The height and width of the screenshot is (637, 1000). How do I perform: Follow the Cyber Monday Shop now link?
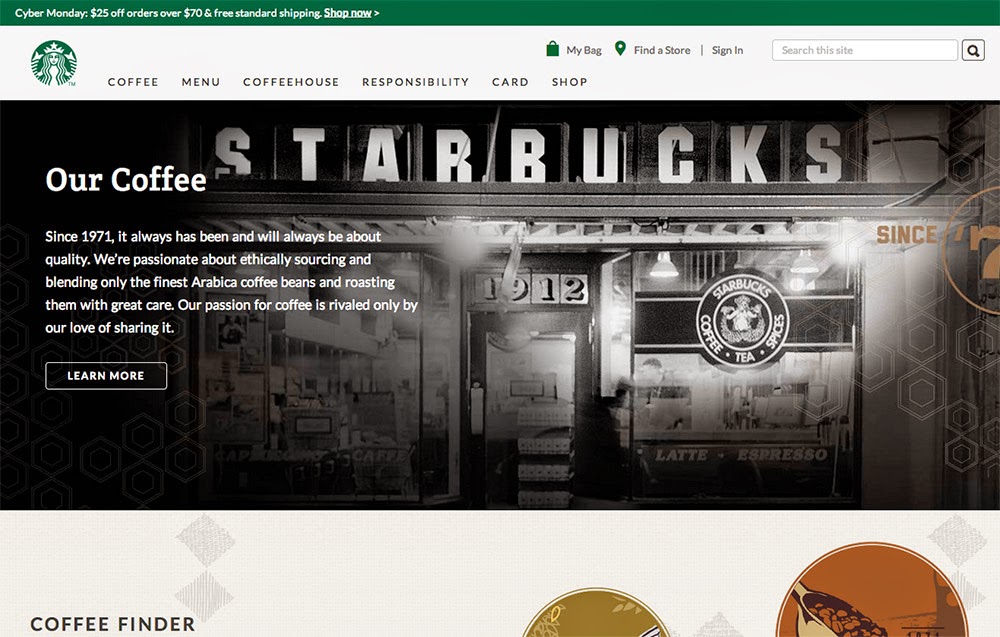[x=347, y=13]
